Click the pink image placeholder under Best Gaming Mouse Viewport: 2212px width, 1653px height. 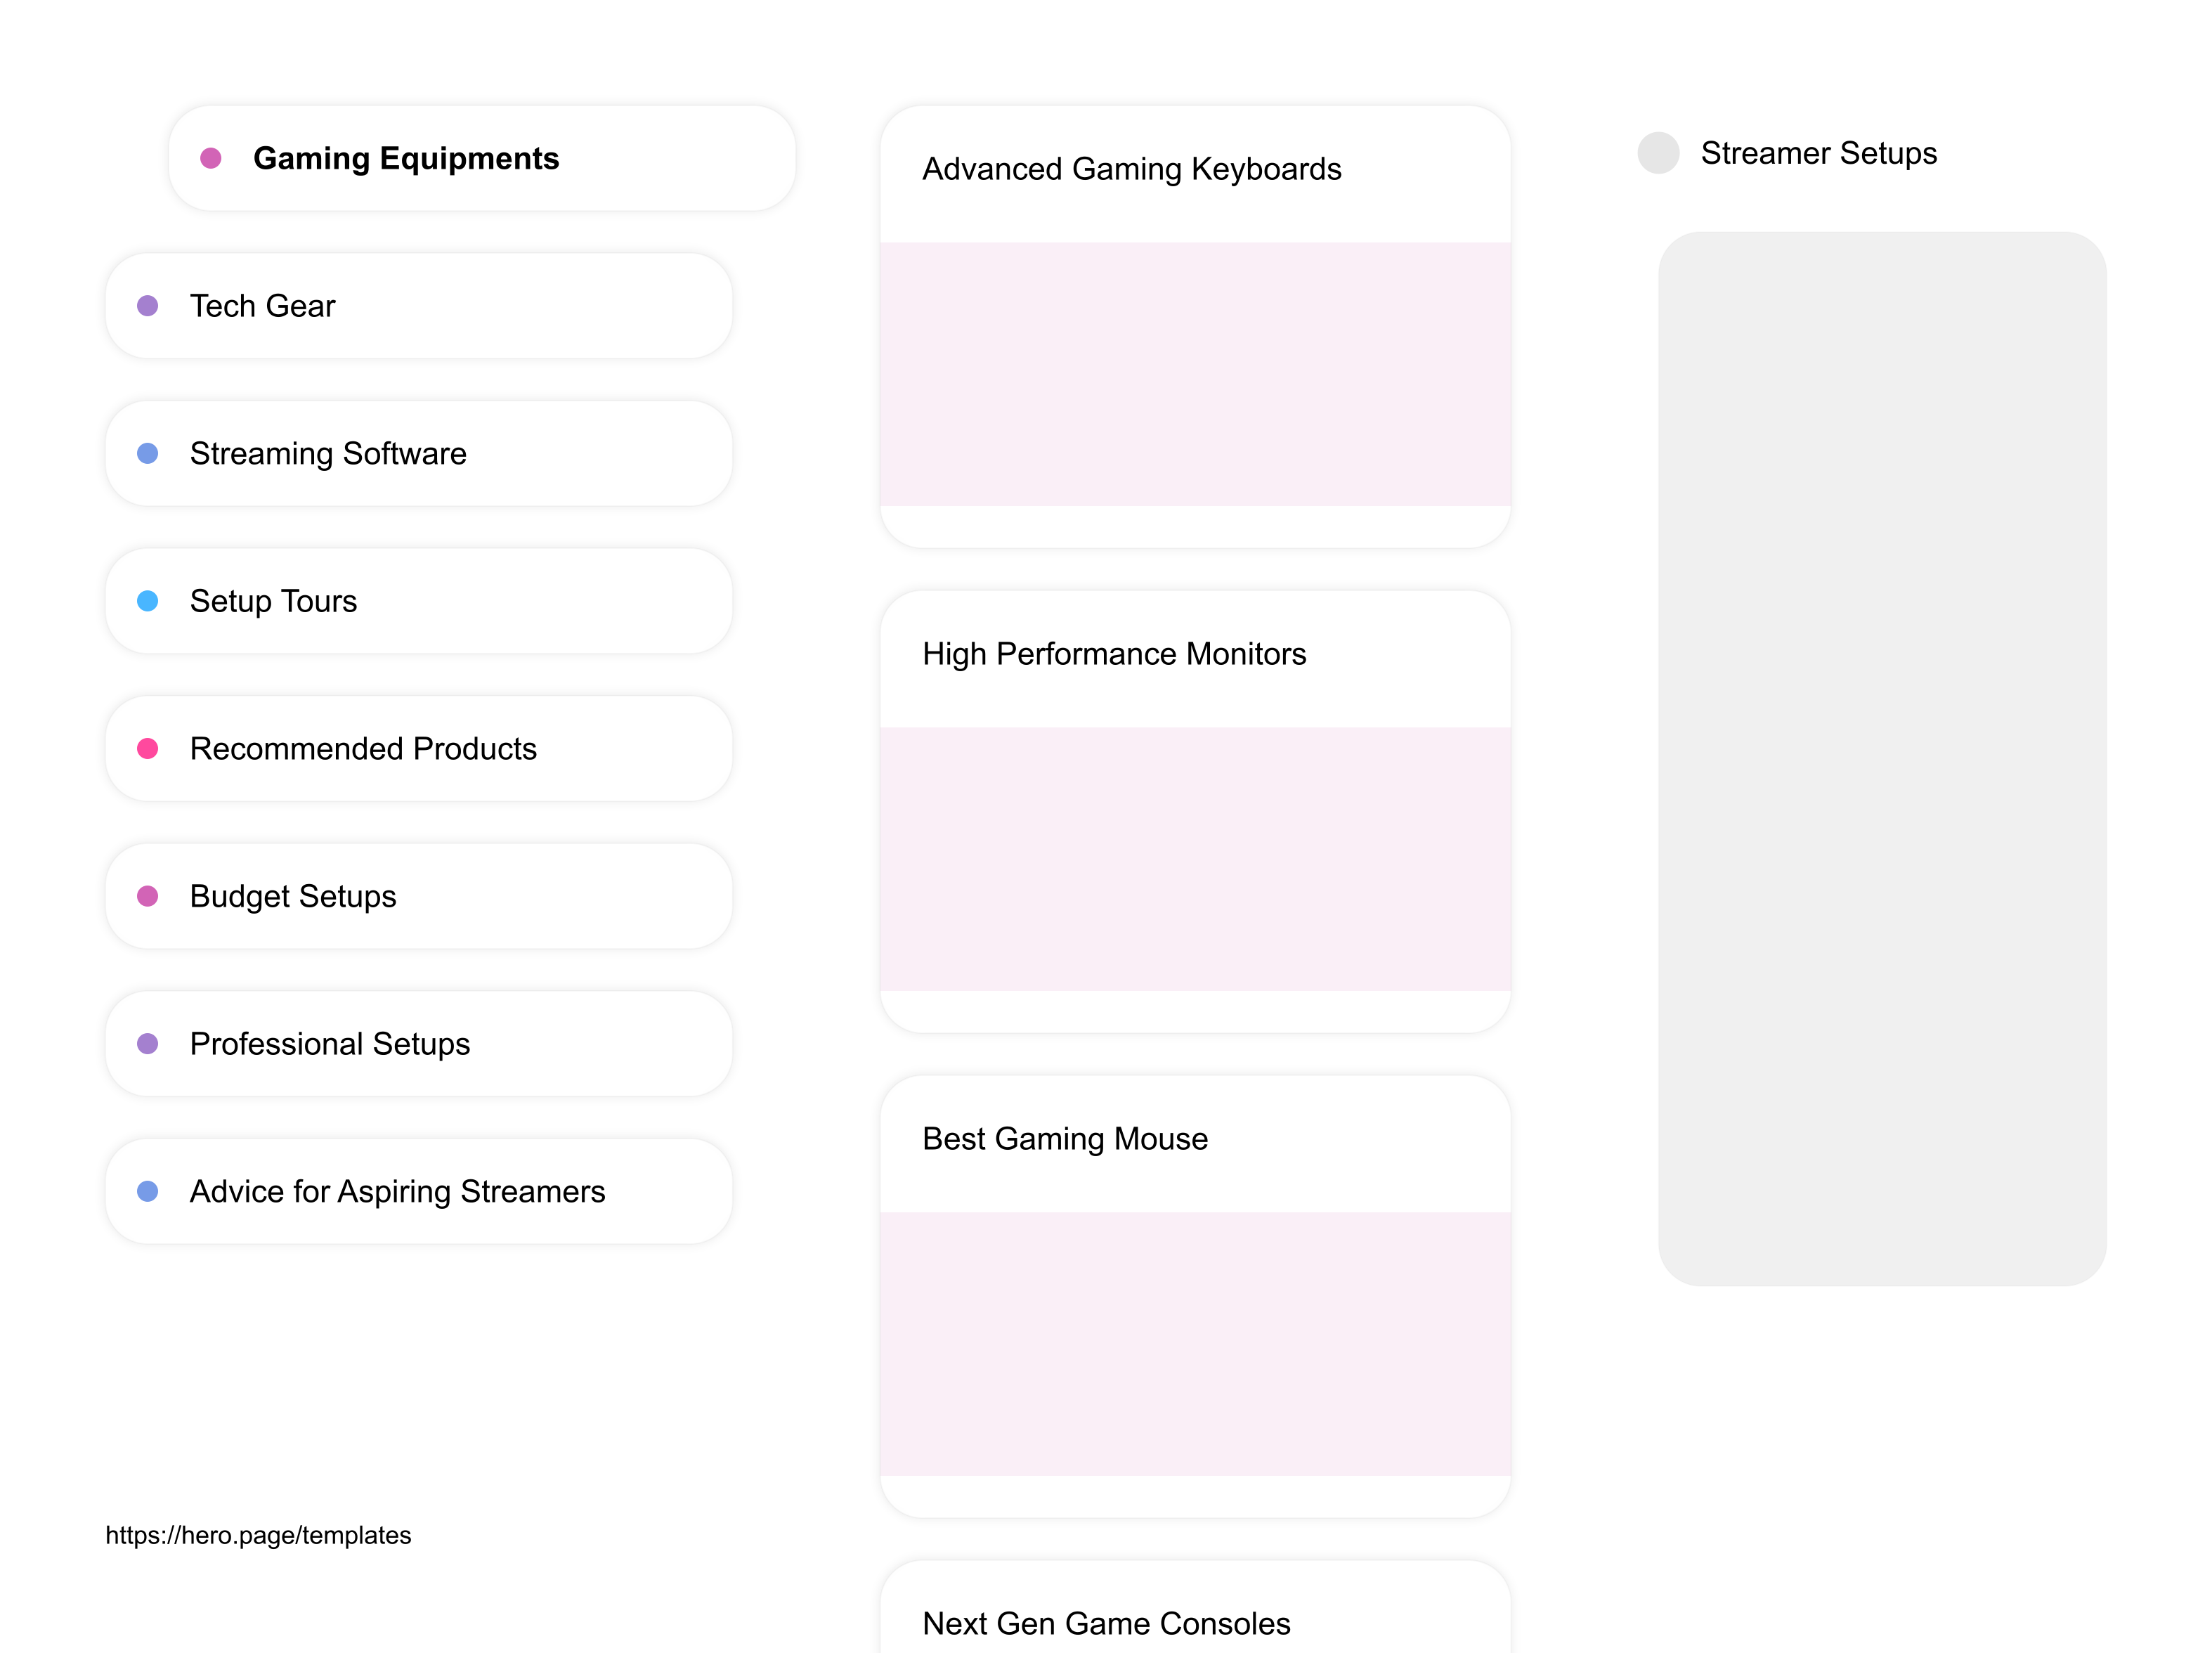click(x=1196, y=1340)
